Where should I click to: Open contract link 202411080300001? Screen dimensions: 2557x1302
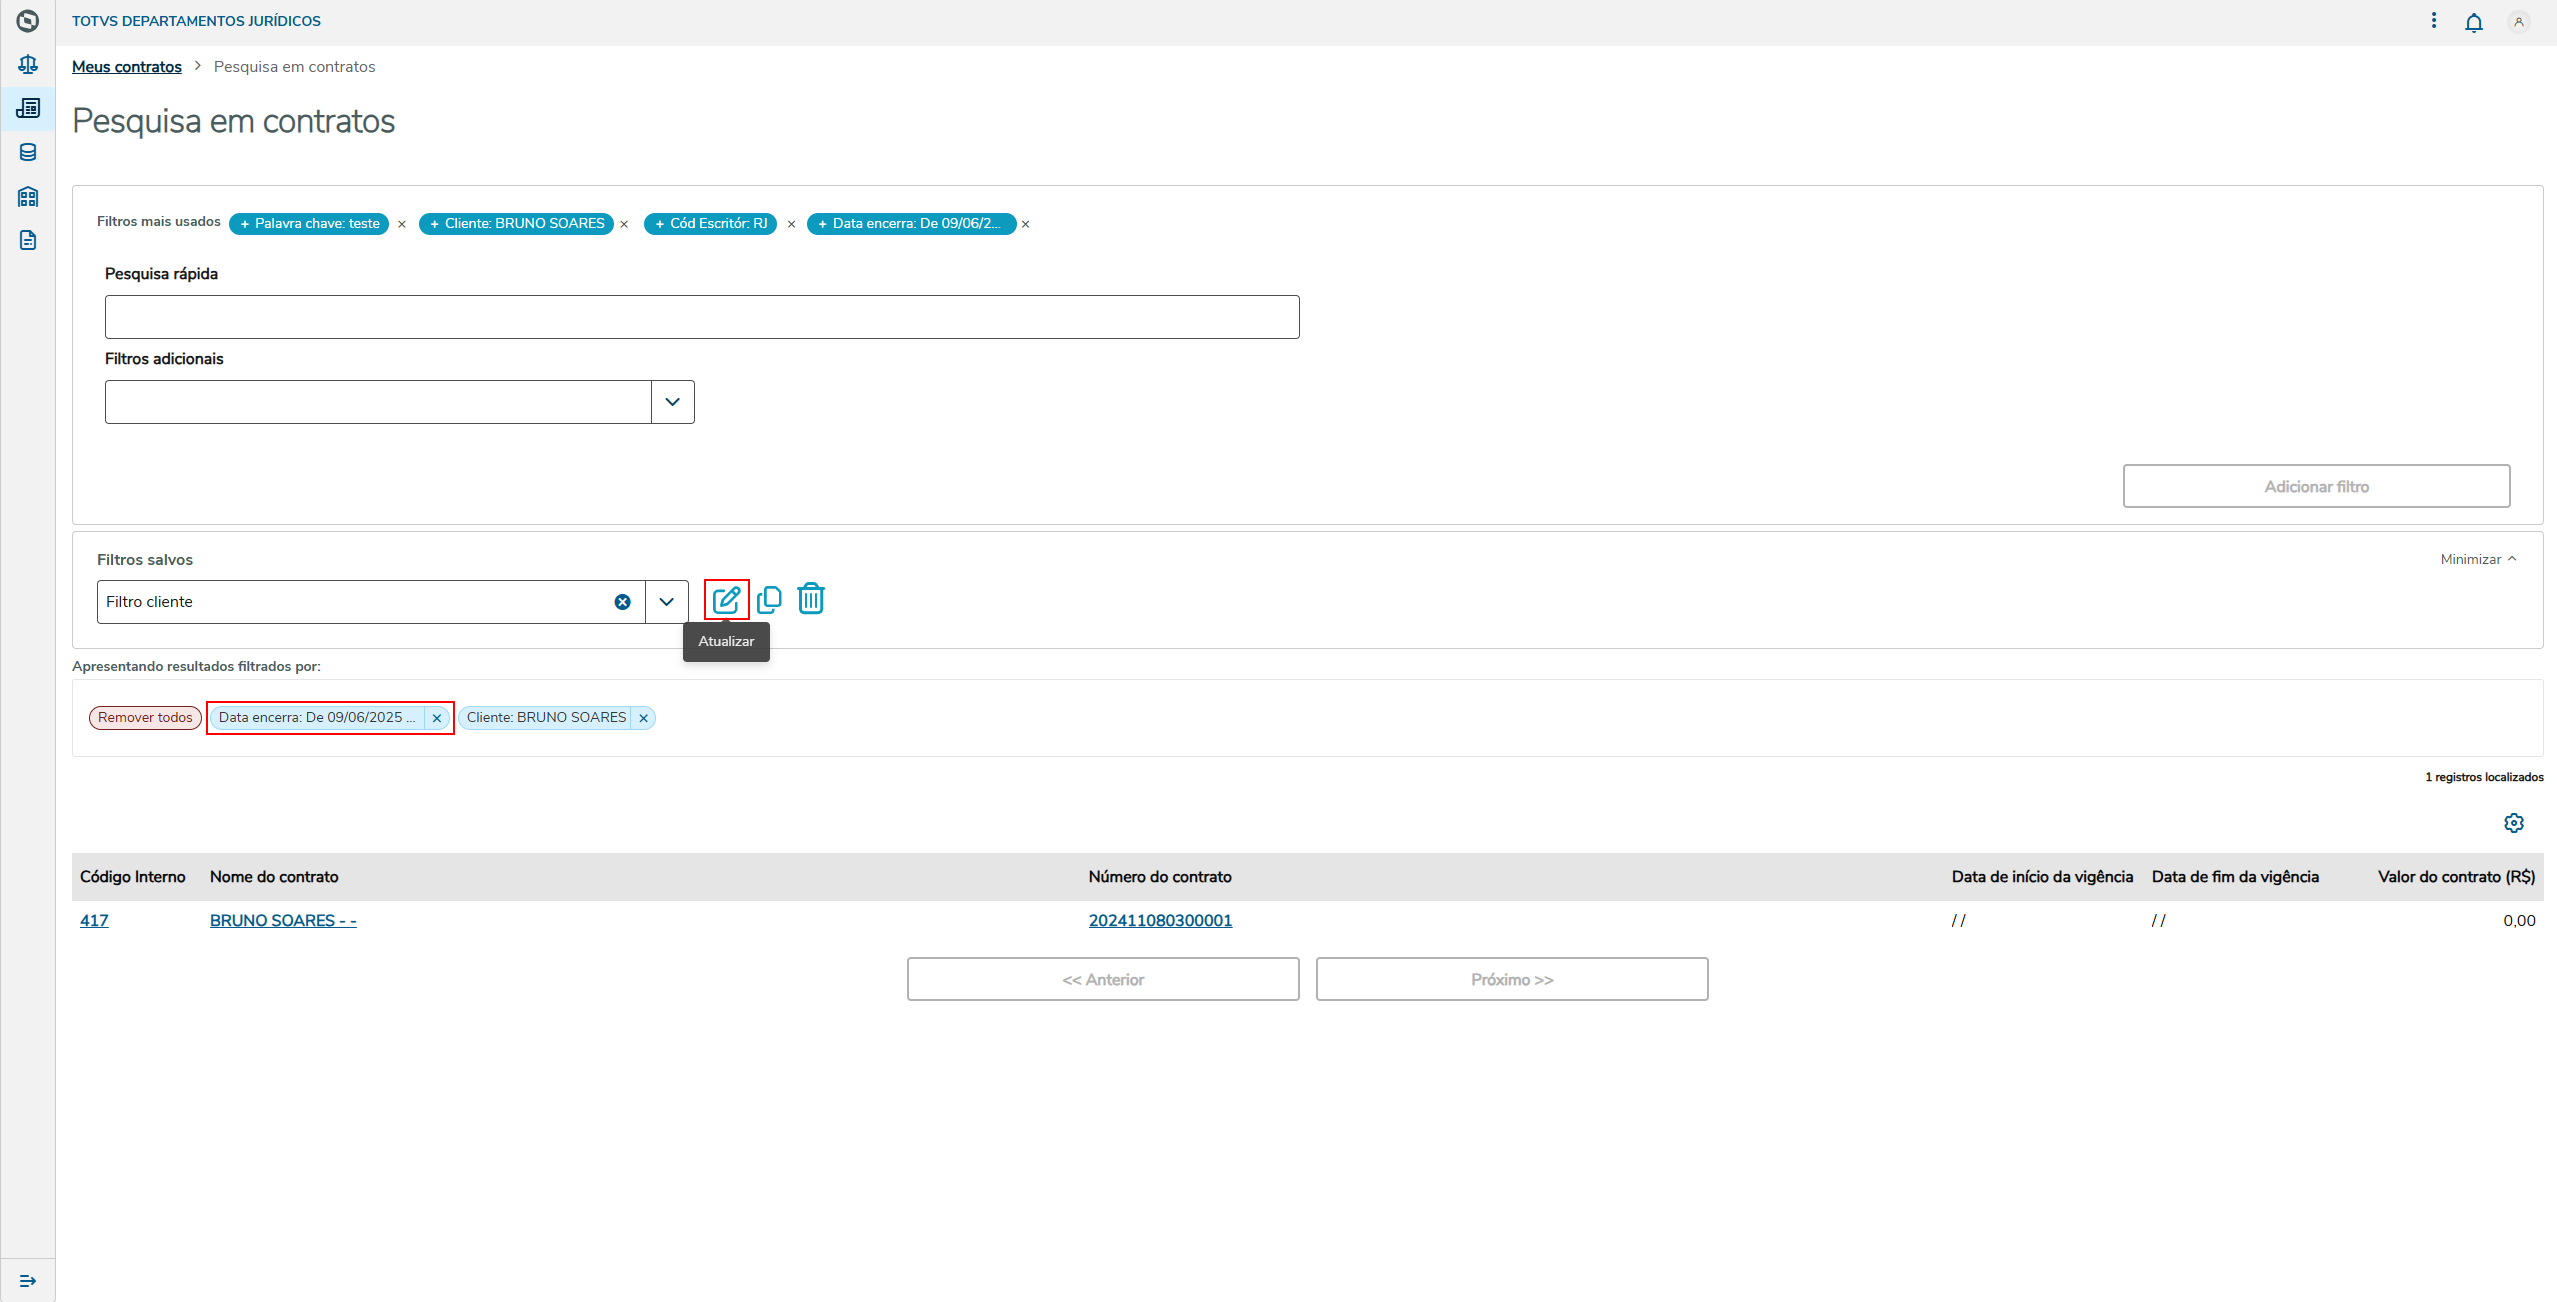click(x=1160, y=921)
